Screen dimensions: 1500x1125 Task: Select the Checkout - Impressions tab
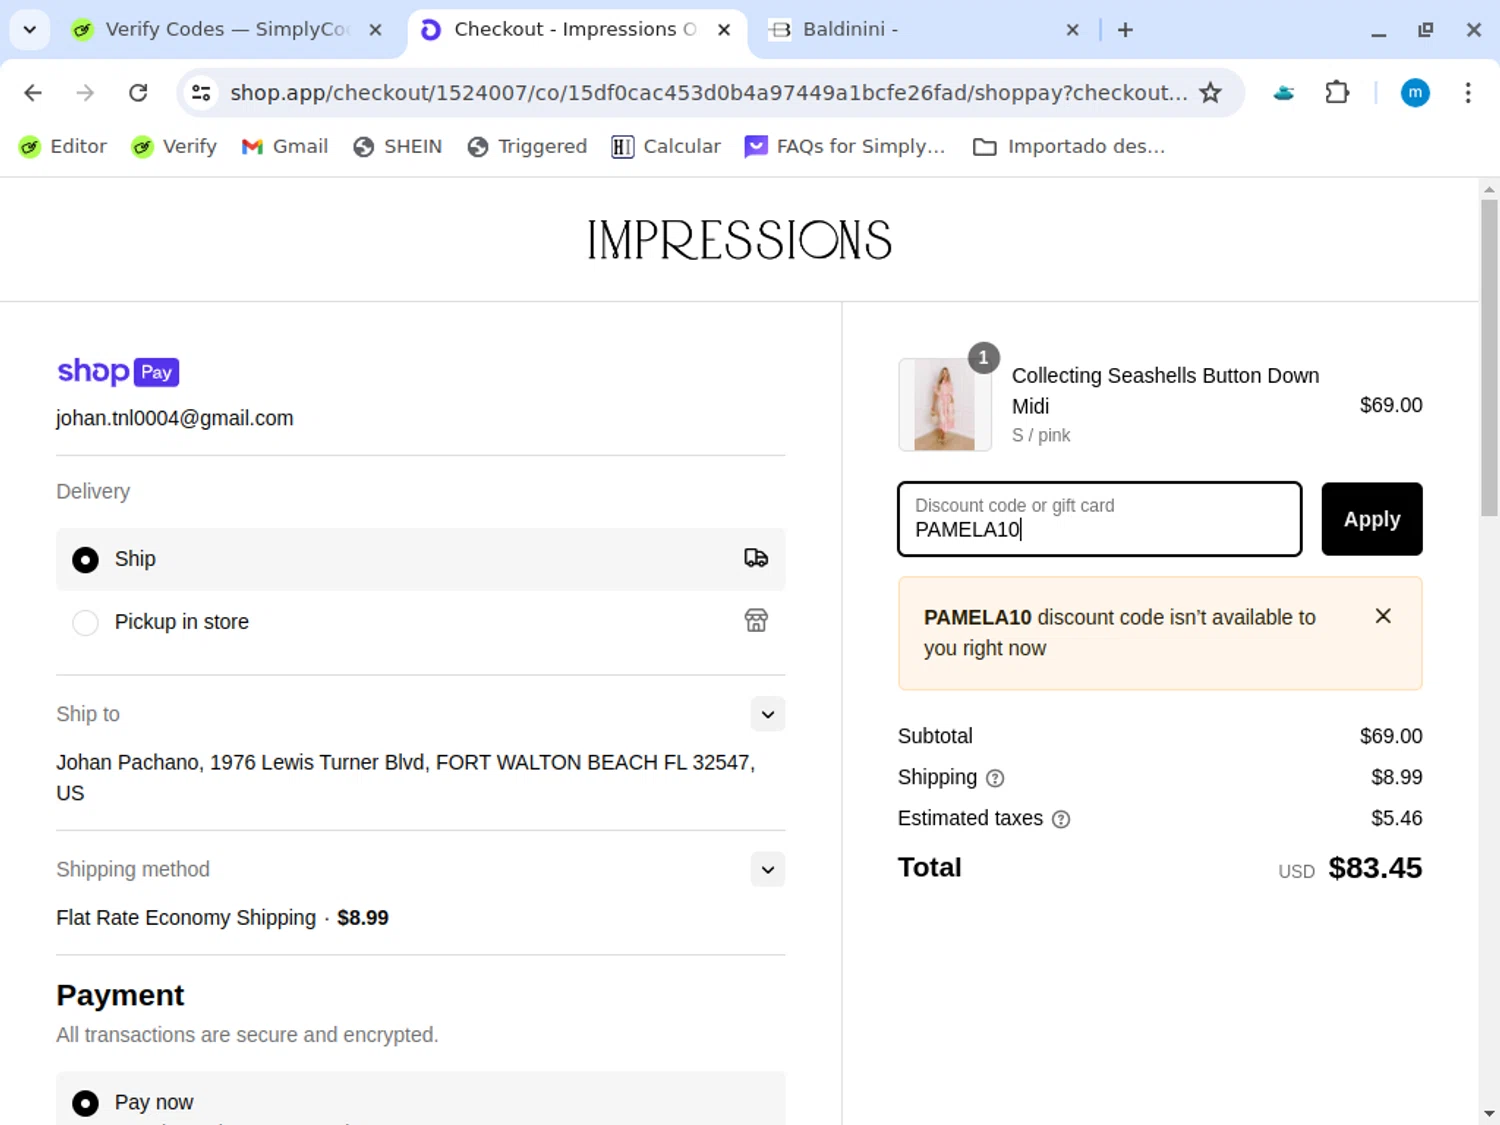pos(575,30)
